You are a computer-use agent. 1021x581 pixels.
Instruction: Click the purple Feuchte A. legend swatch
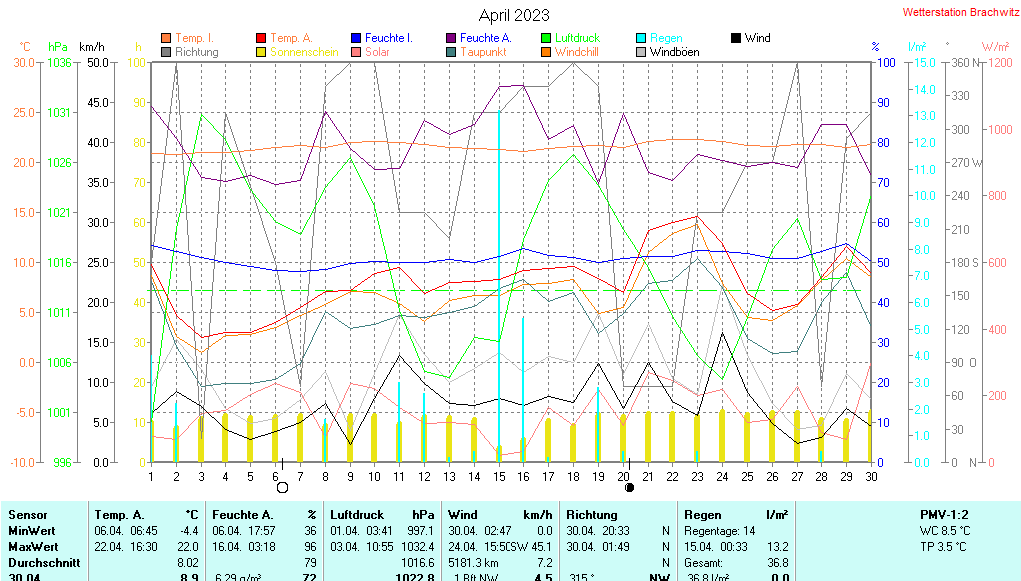coord(451,38)
